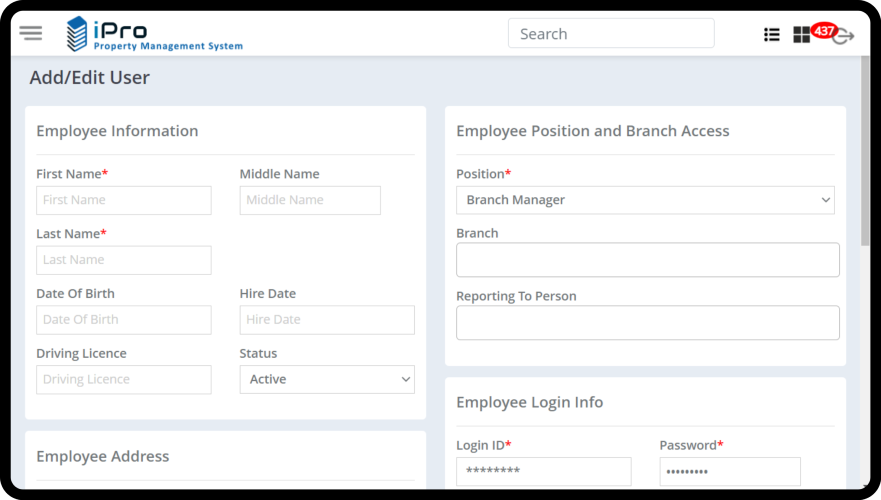Open the Status dropdown

coord(327,379)
